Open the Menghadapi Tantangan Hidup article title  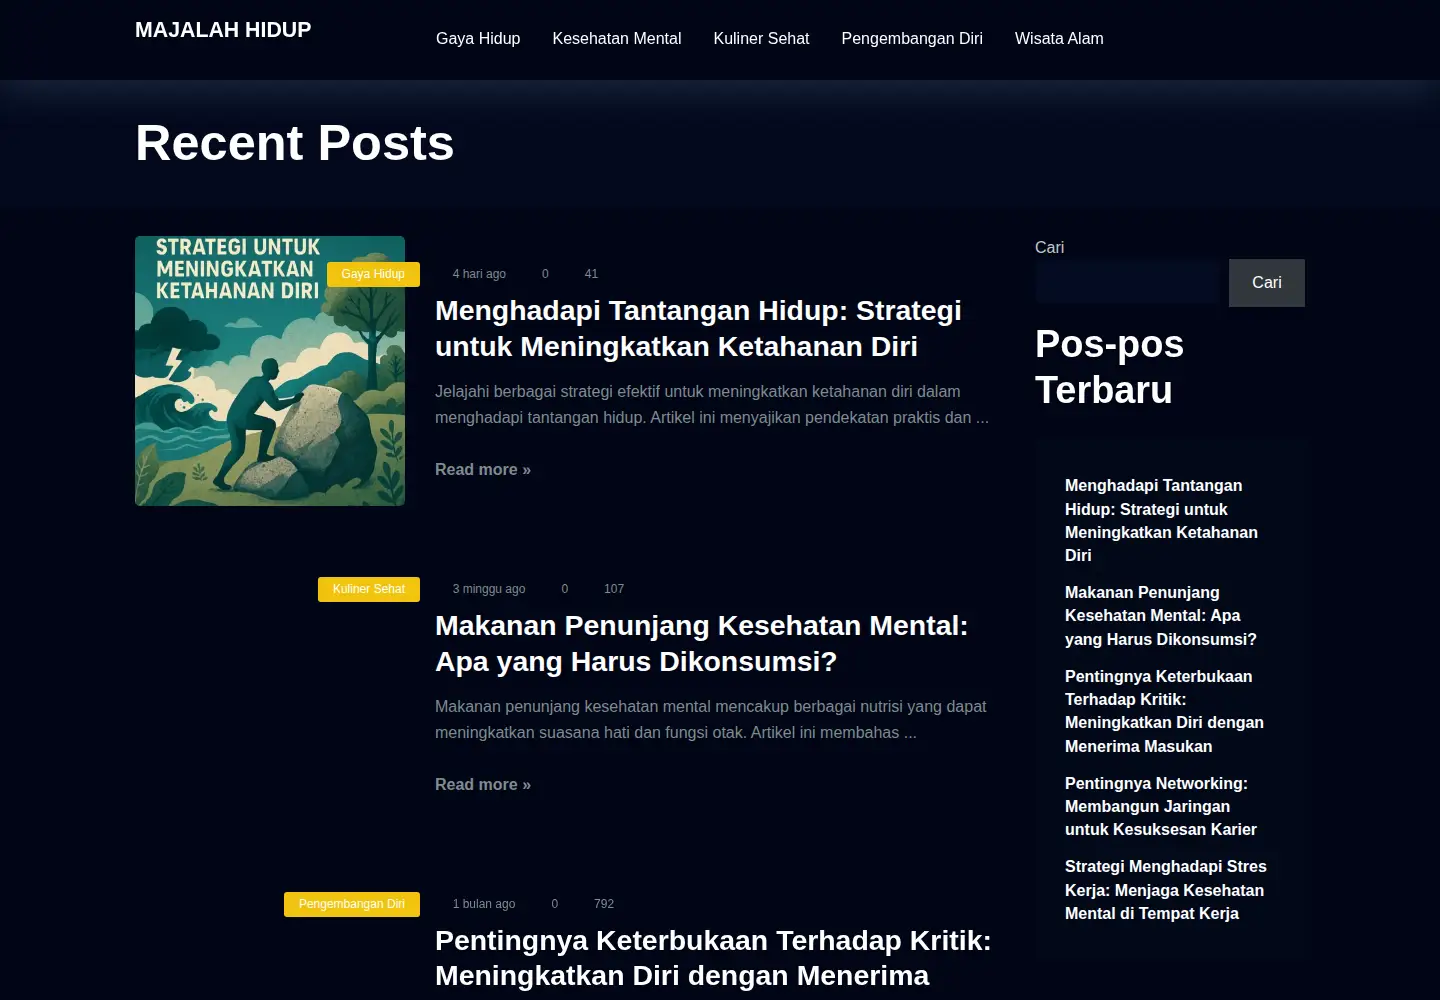tap(698, 328)
